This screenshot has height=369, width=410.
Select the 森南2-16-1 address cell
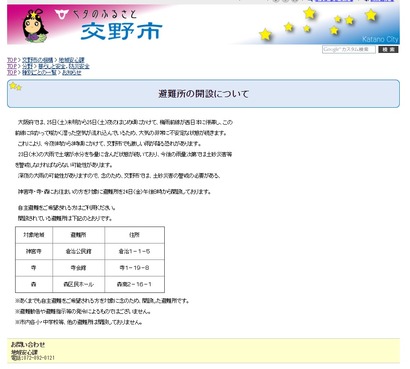tap(135, 284)
